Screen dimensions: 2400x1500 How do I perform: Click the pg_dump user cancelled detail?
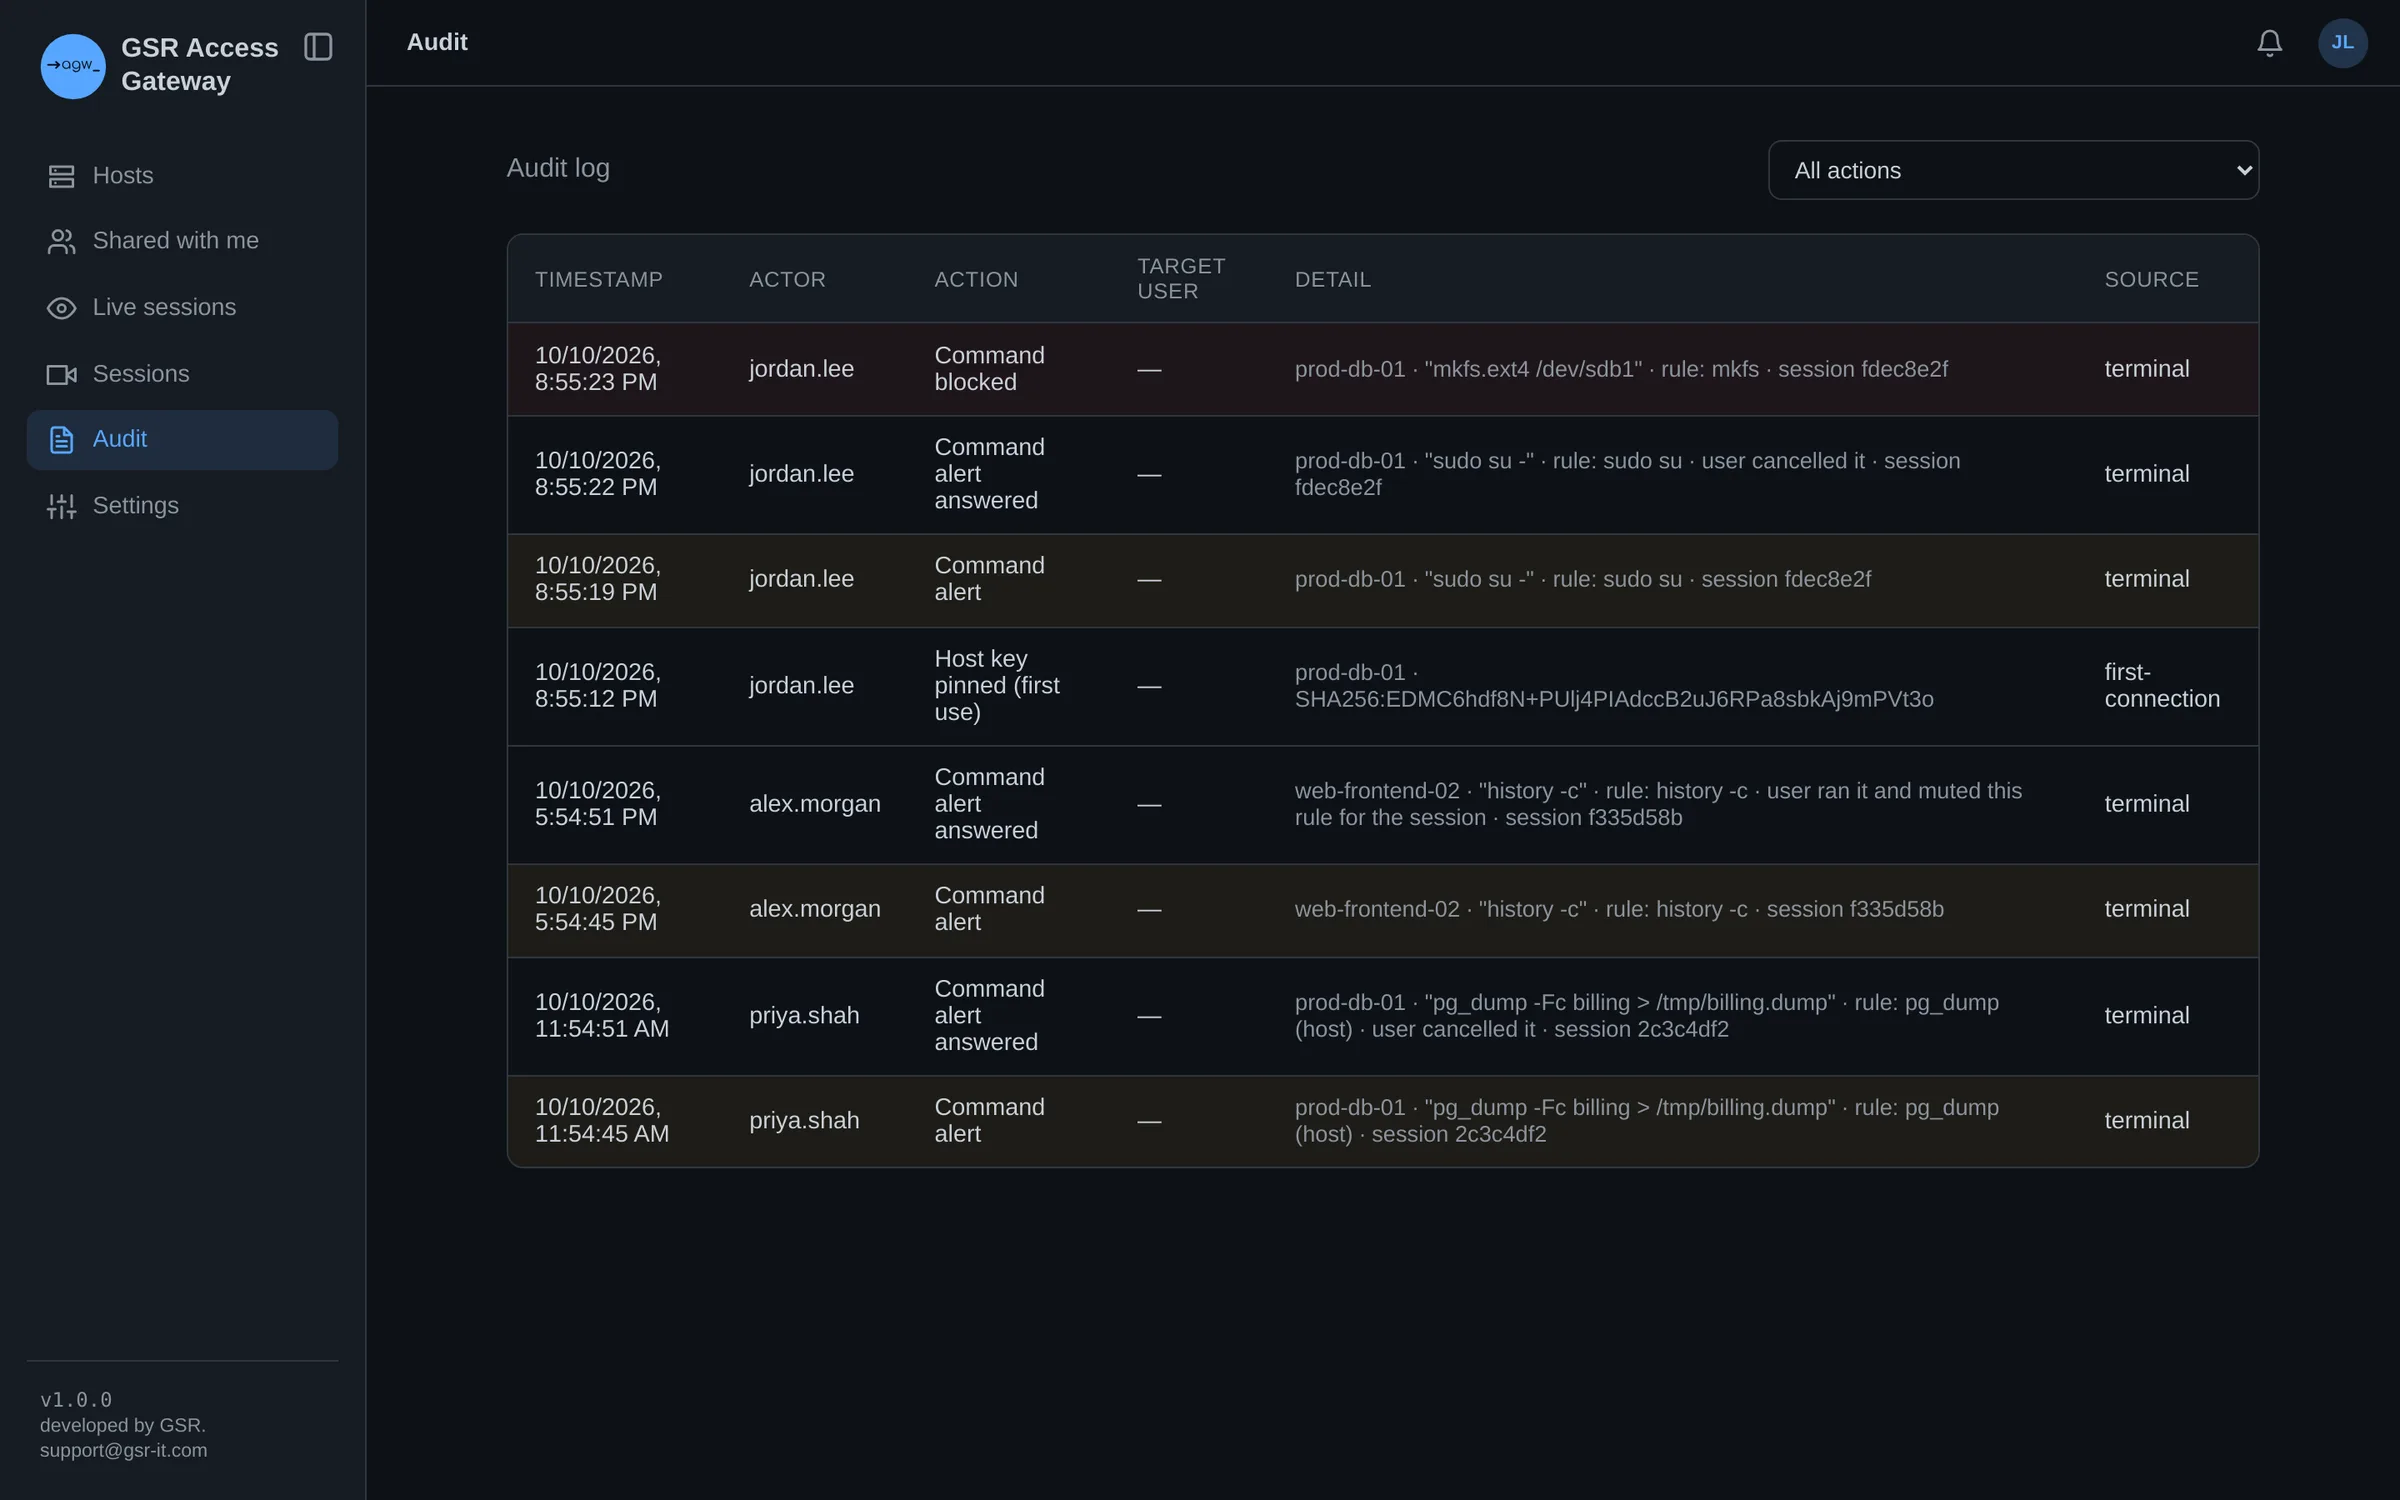[1647, 1016]
